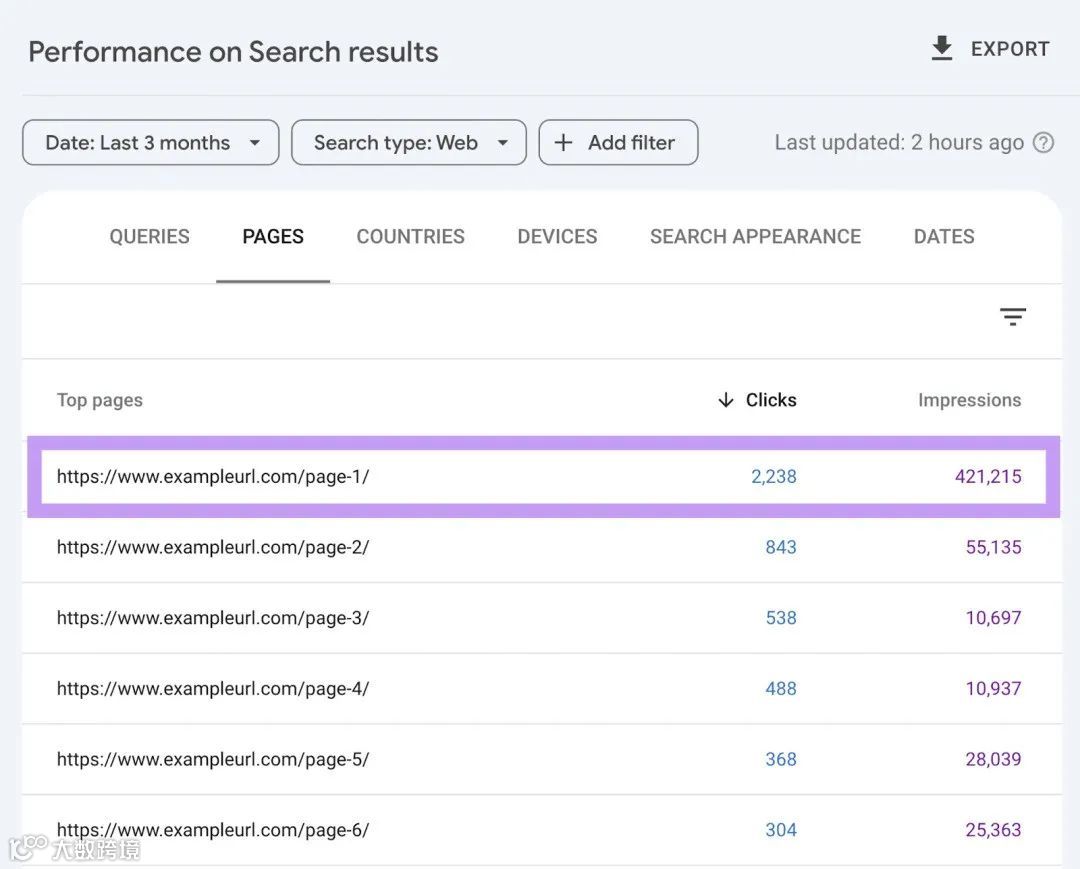This screenshot has width=1080, height=869.
Task: Open the COUNTRIES tab
Action: tap(410, 237)
